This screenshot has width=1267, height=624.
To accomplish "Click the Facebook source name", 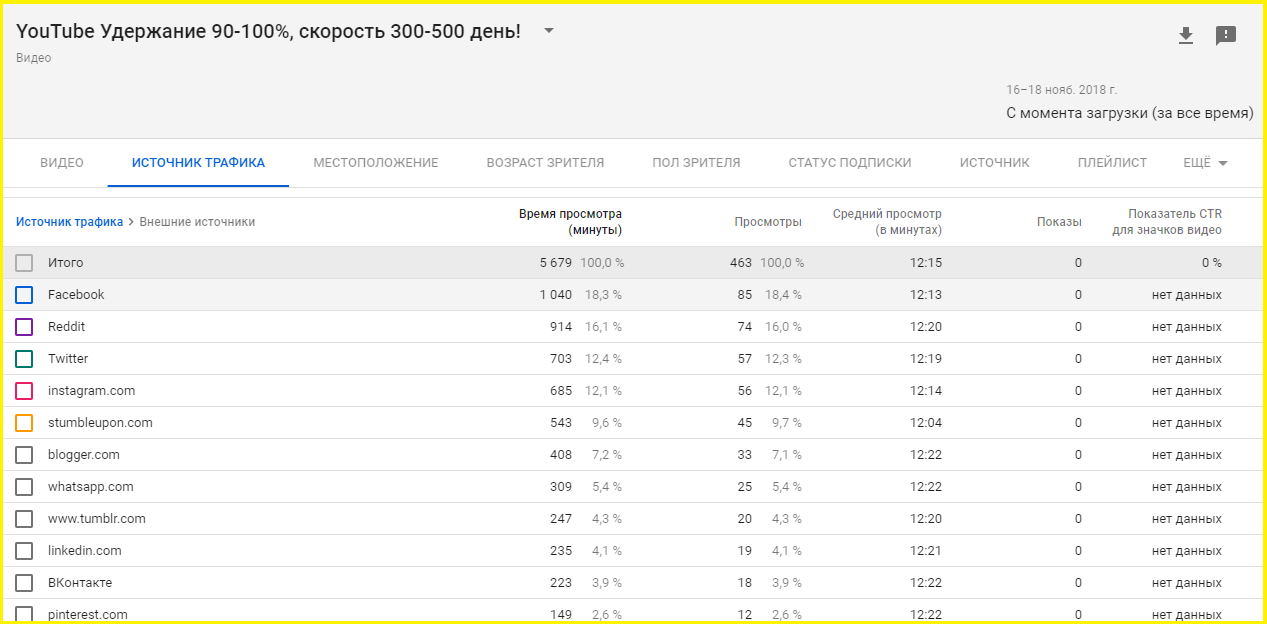I will [x=76, y=295].
